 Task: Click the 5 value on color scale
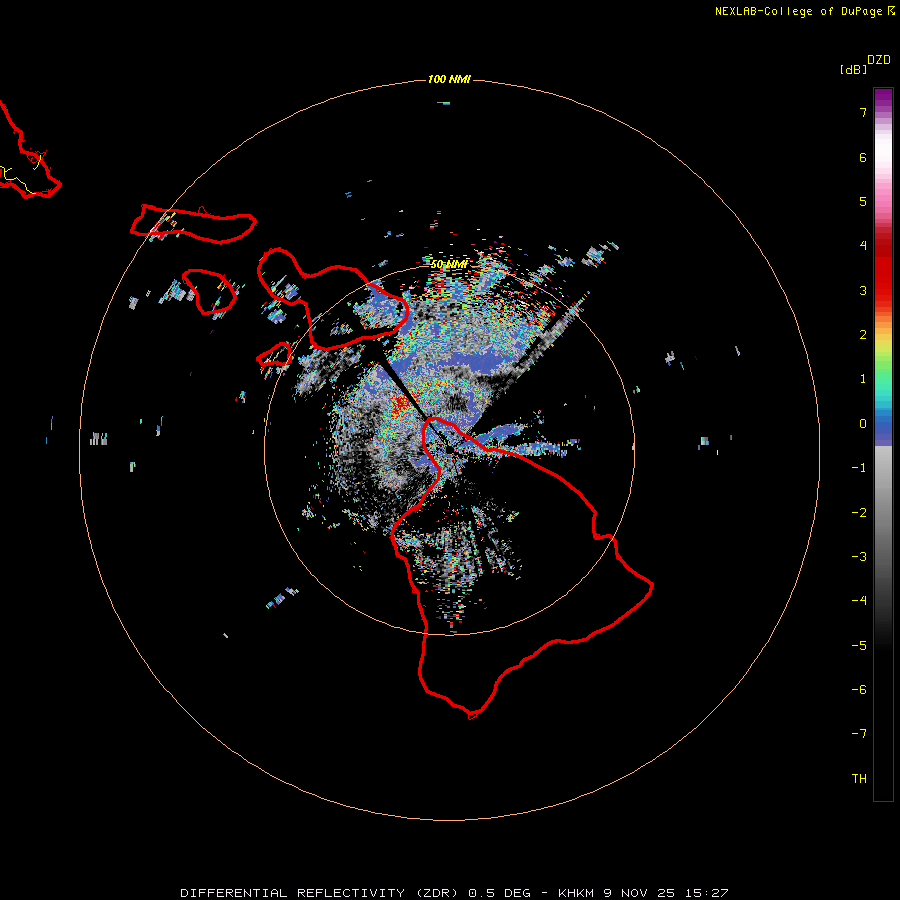(863, 201)
